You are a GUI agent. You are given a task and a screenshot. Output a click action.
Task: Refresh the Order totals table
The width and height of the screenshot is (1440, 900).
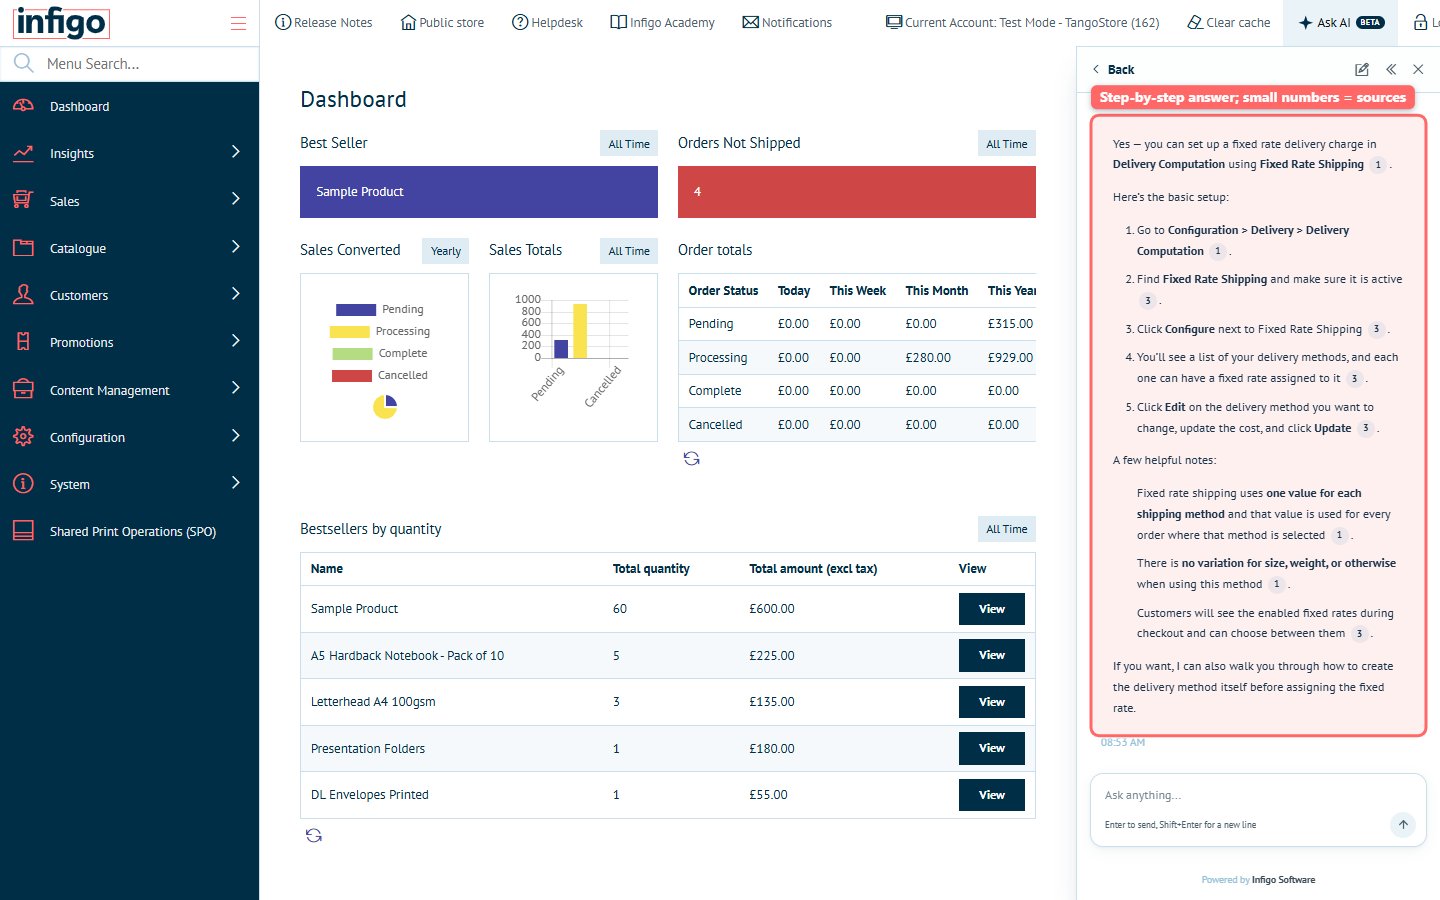[691, 459]
